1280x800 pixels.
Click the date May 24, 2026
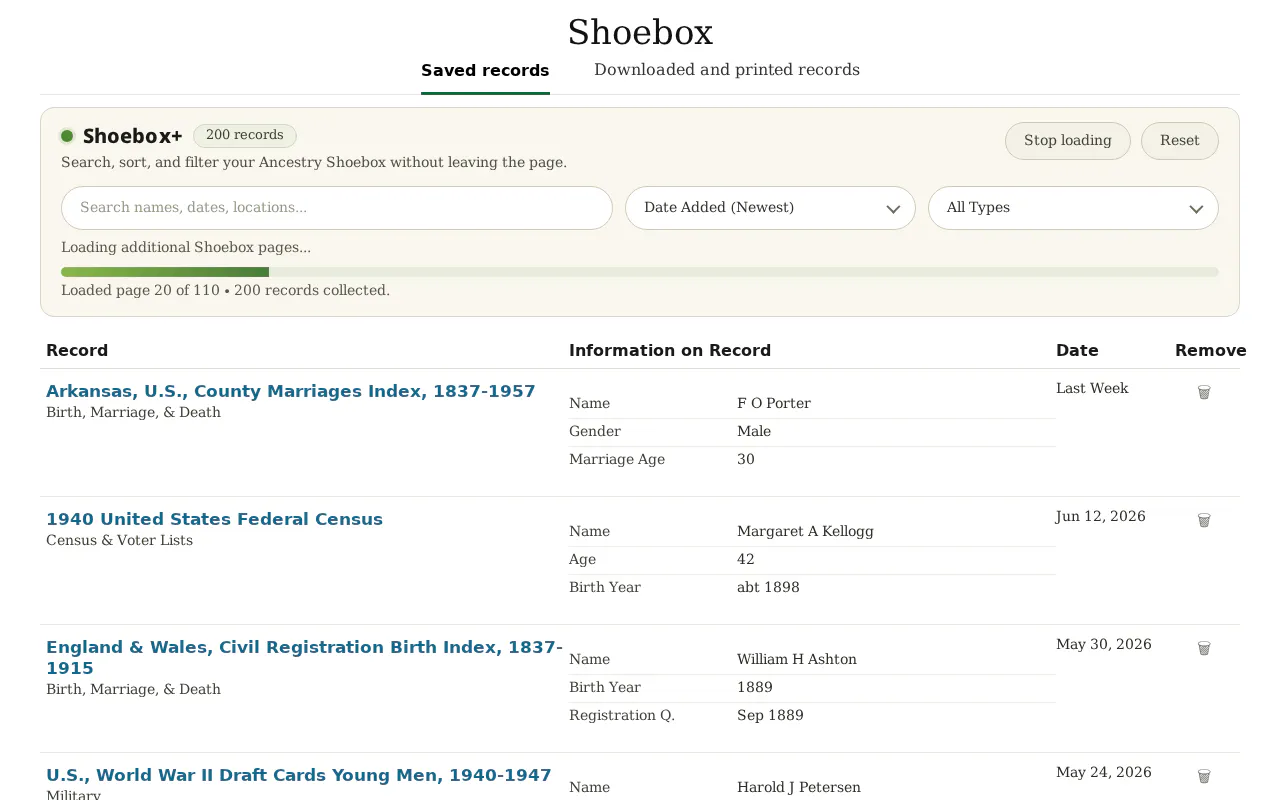pos(1104,772)
